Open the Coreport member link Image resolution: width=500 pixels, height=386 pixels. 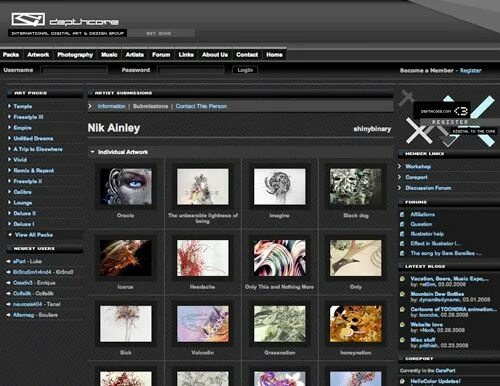click(x=416, y=177)
